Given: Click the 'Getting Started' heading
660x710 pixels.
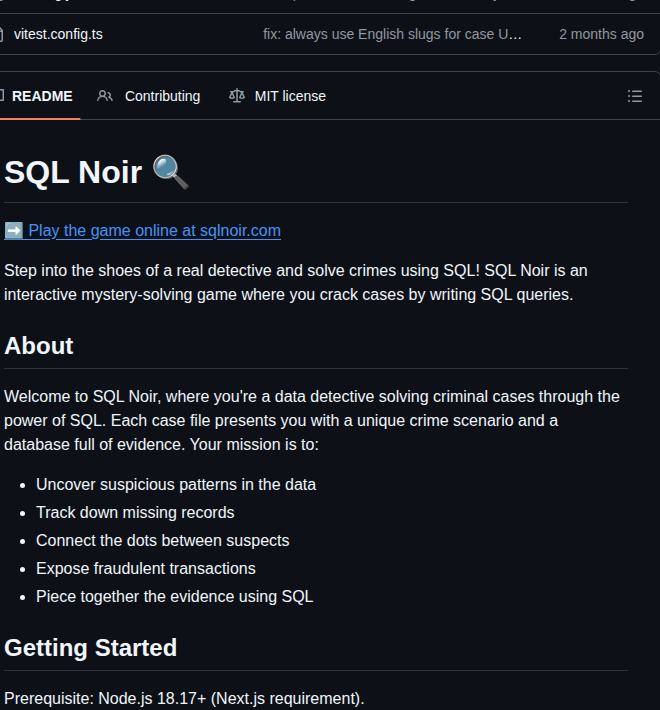Looking at the screenshot, I should [x=91, y=648].
